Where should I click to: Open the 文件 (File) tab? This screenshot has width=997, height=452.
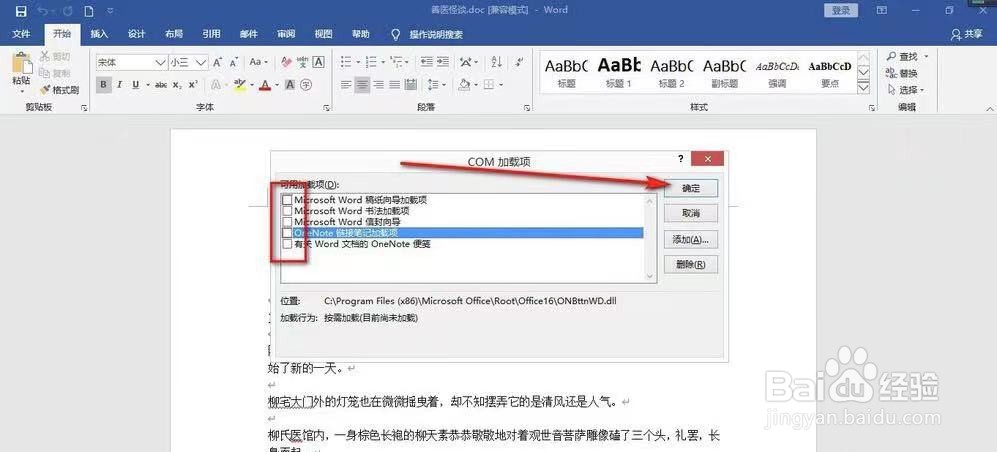[22, 34]
